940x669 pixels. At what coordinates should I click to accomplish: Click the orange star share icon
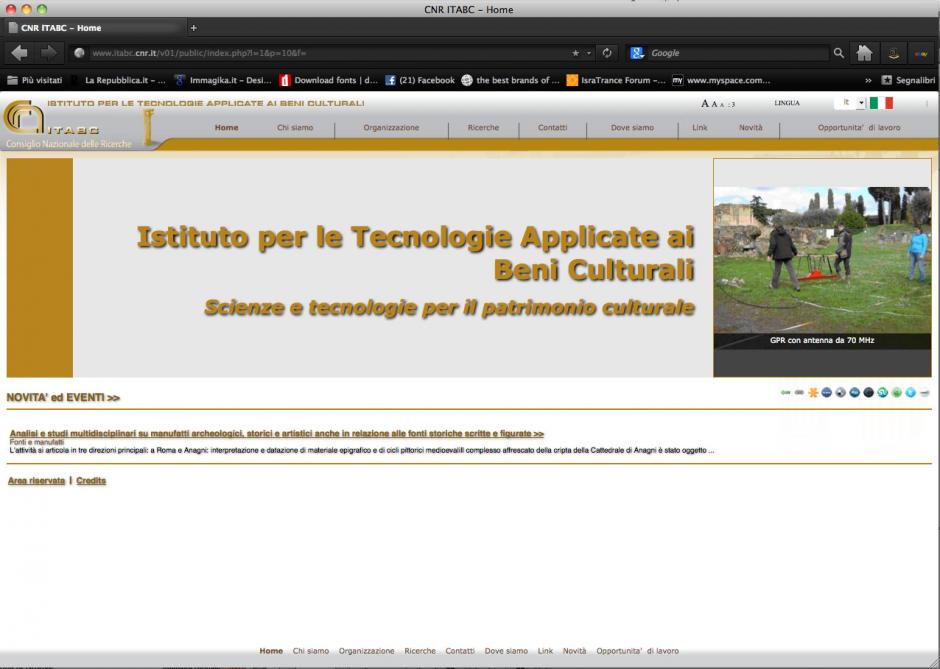pos(813,393)
